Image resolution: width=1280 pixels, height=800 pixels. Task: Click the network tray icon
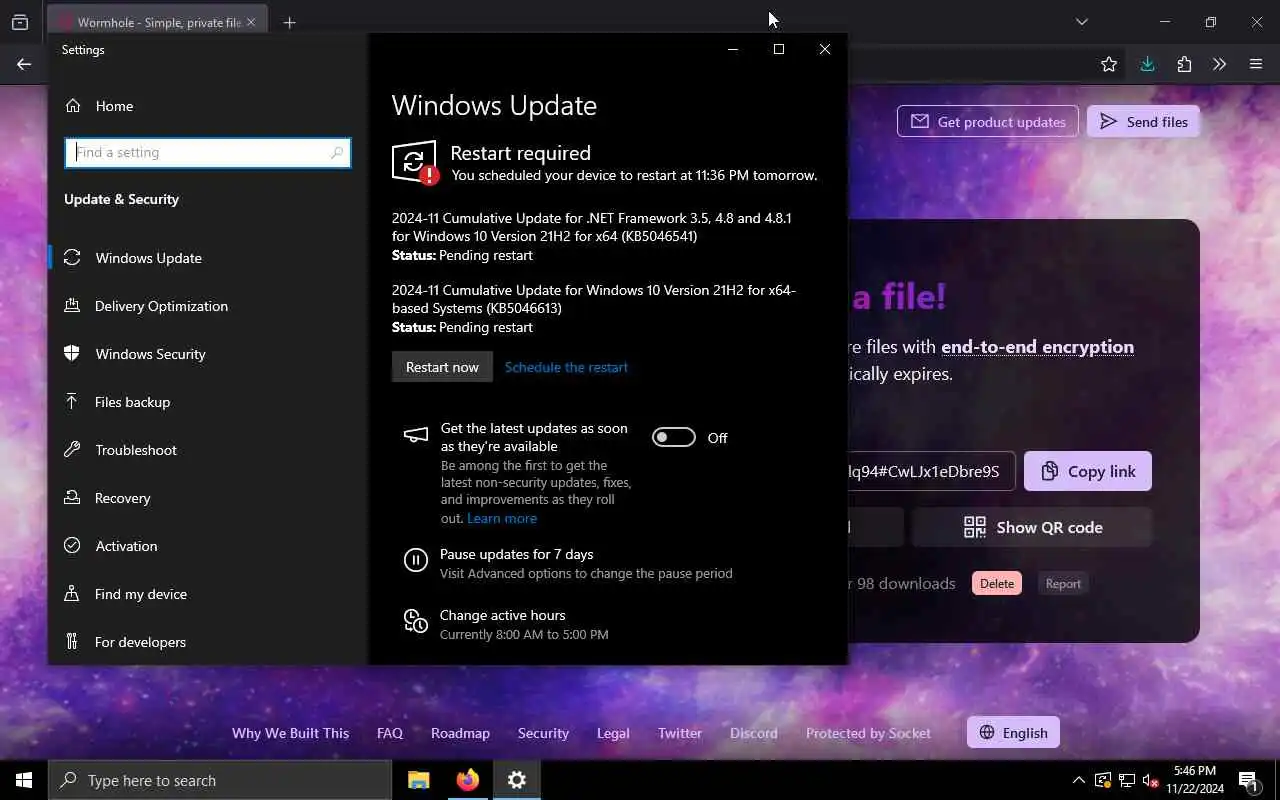click(x=1126, y=780)
